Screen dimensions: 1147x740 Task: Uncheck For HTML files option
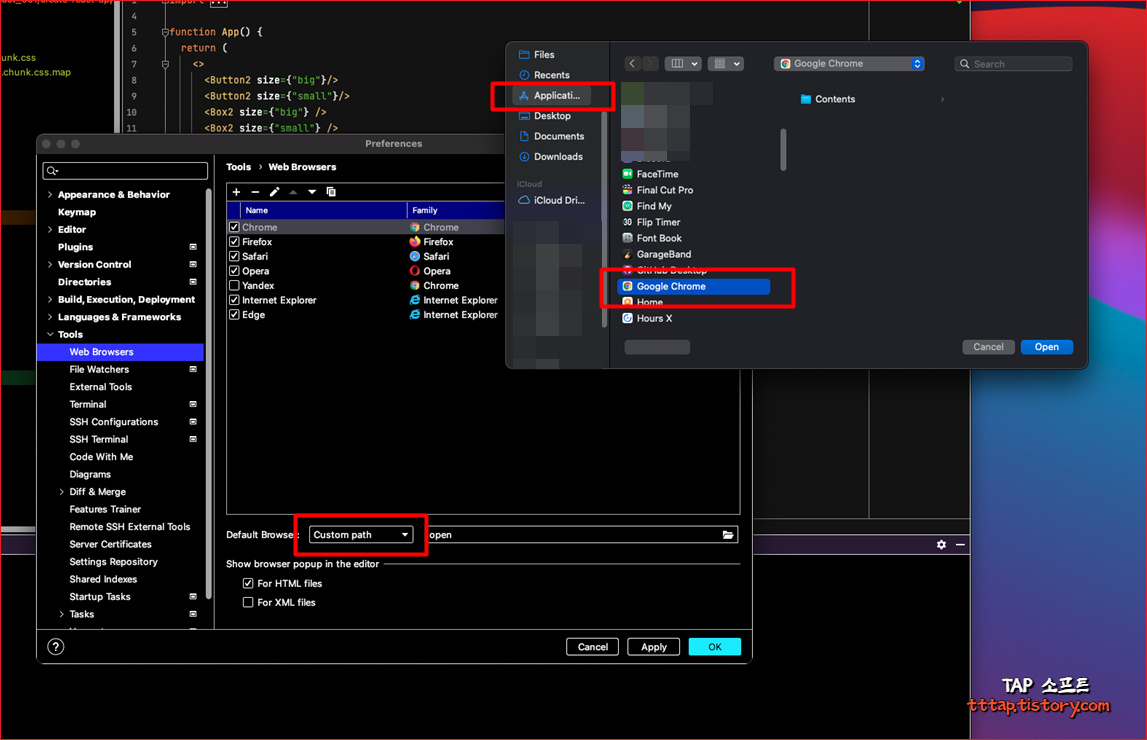(248, 584)
